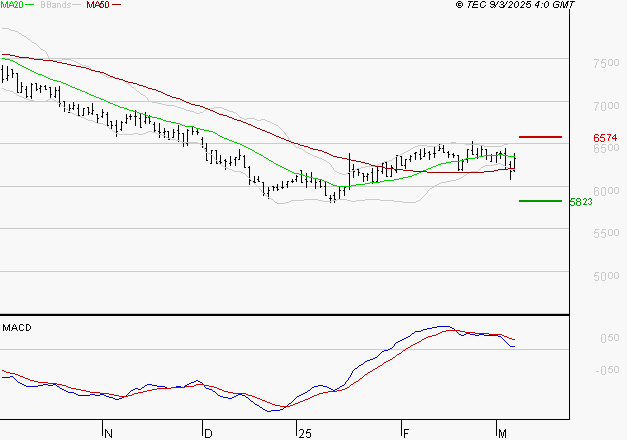The height and width of the screenshot is (440, 627).
Task: Click the 6500 price axis label
Action: click(606, 148)
